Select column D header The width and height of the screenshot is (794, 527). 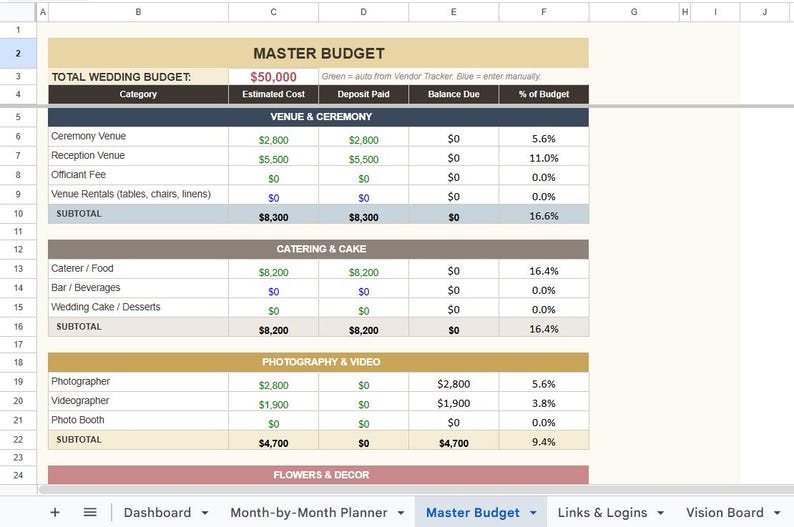click(364, 12)
